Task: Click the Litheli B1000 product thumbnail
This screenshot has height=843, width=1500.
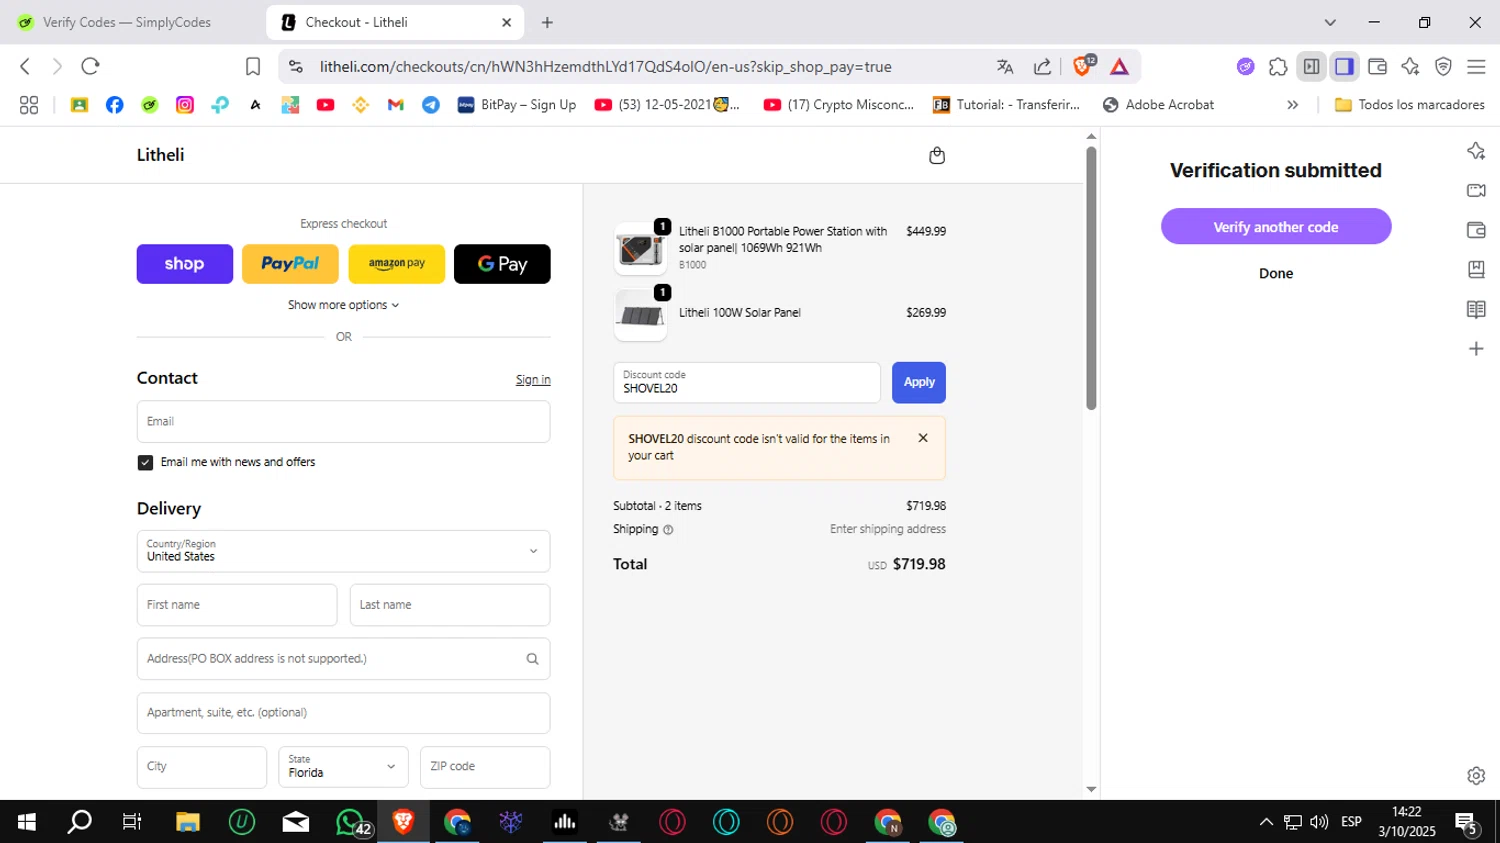Action: pos(640,249)
